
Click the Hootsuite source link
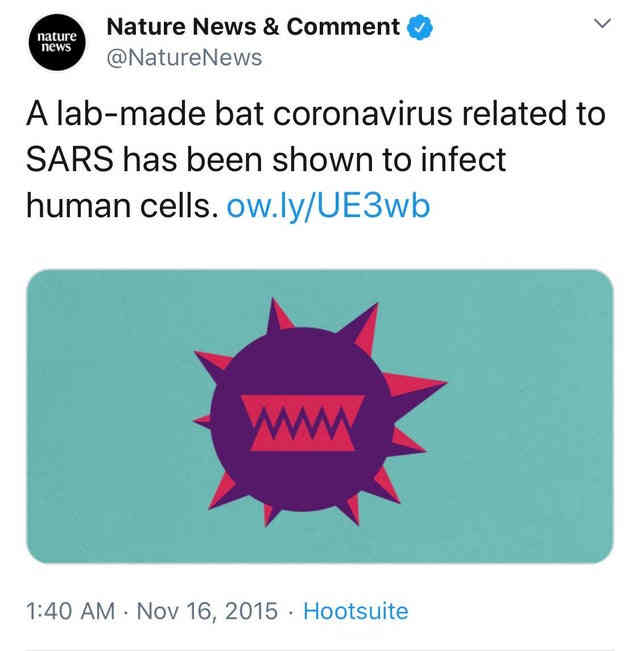(355, 610)
